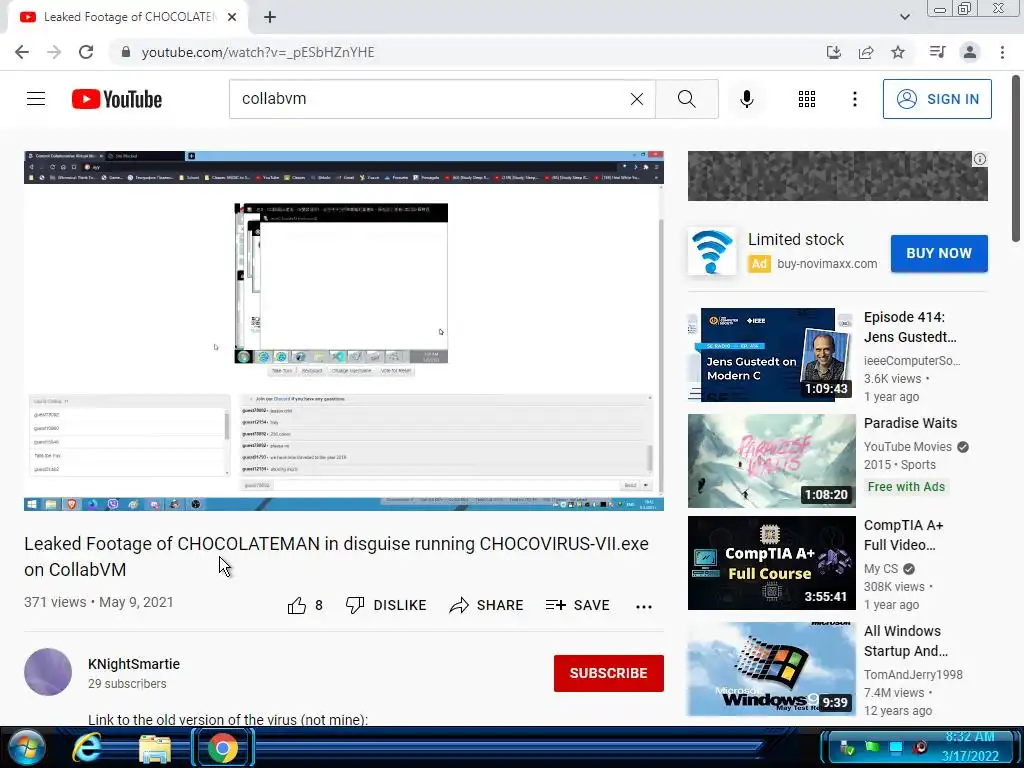Open All Windows Startup And title
Image resolution: width=1024 pixels, height=768 pixels.
pos(906,641)
